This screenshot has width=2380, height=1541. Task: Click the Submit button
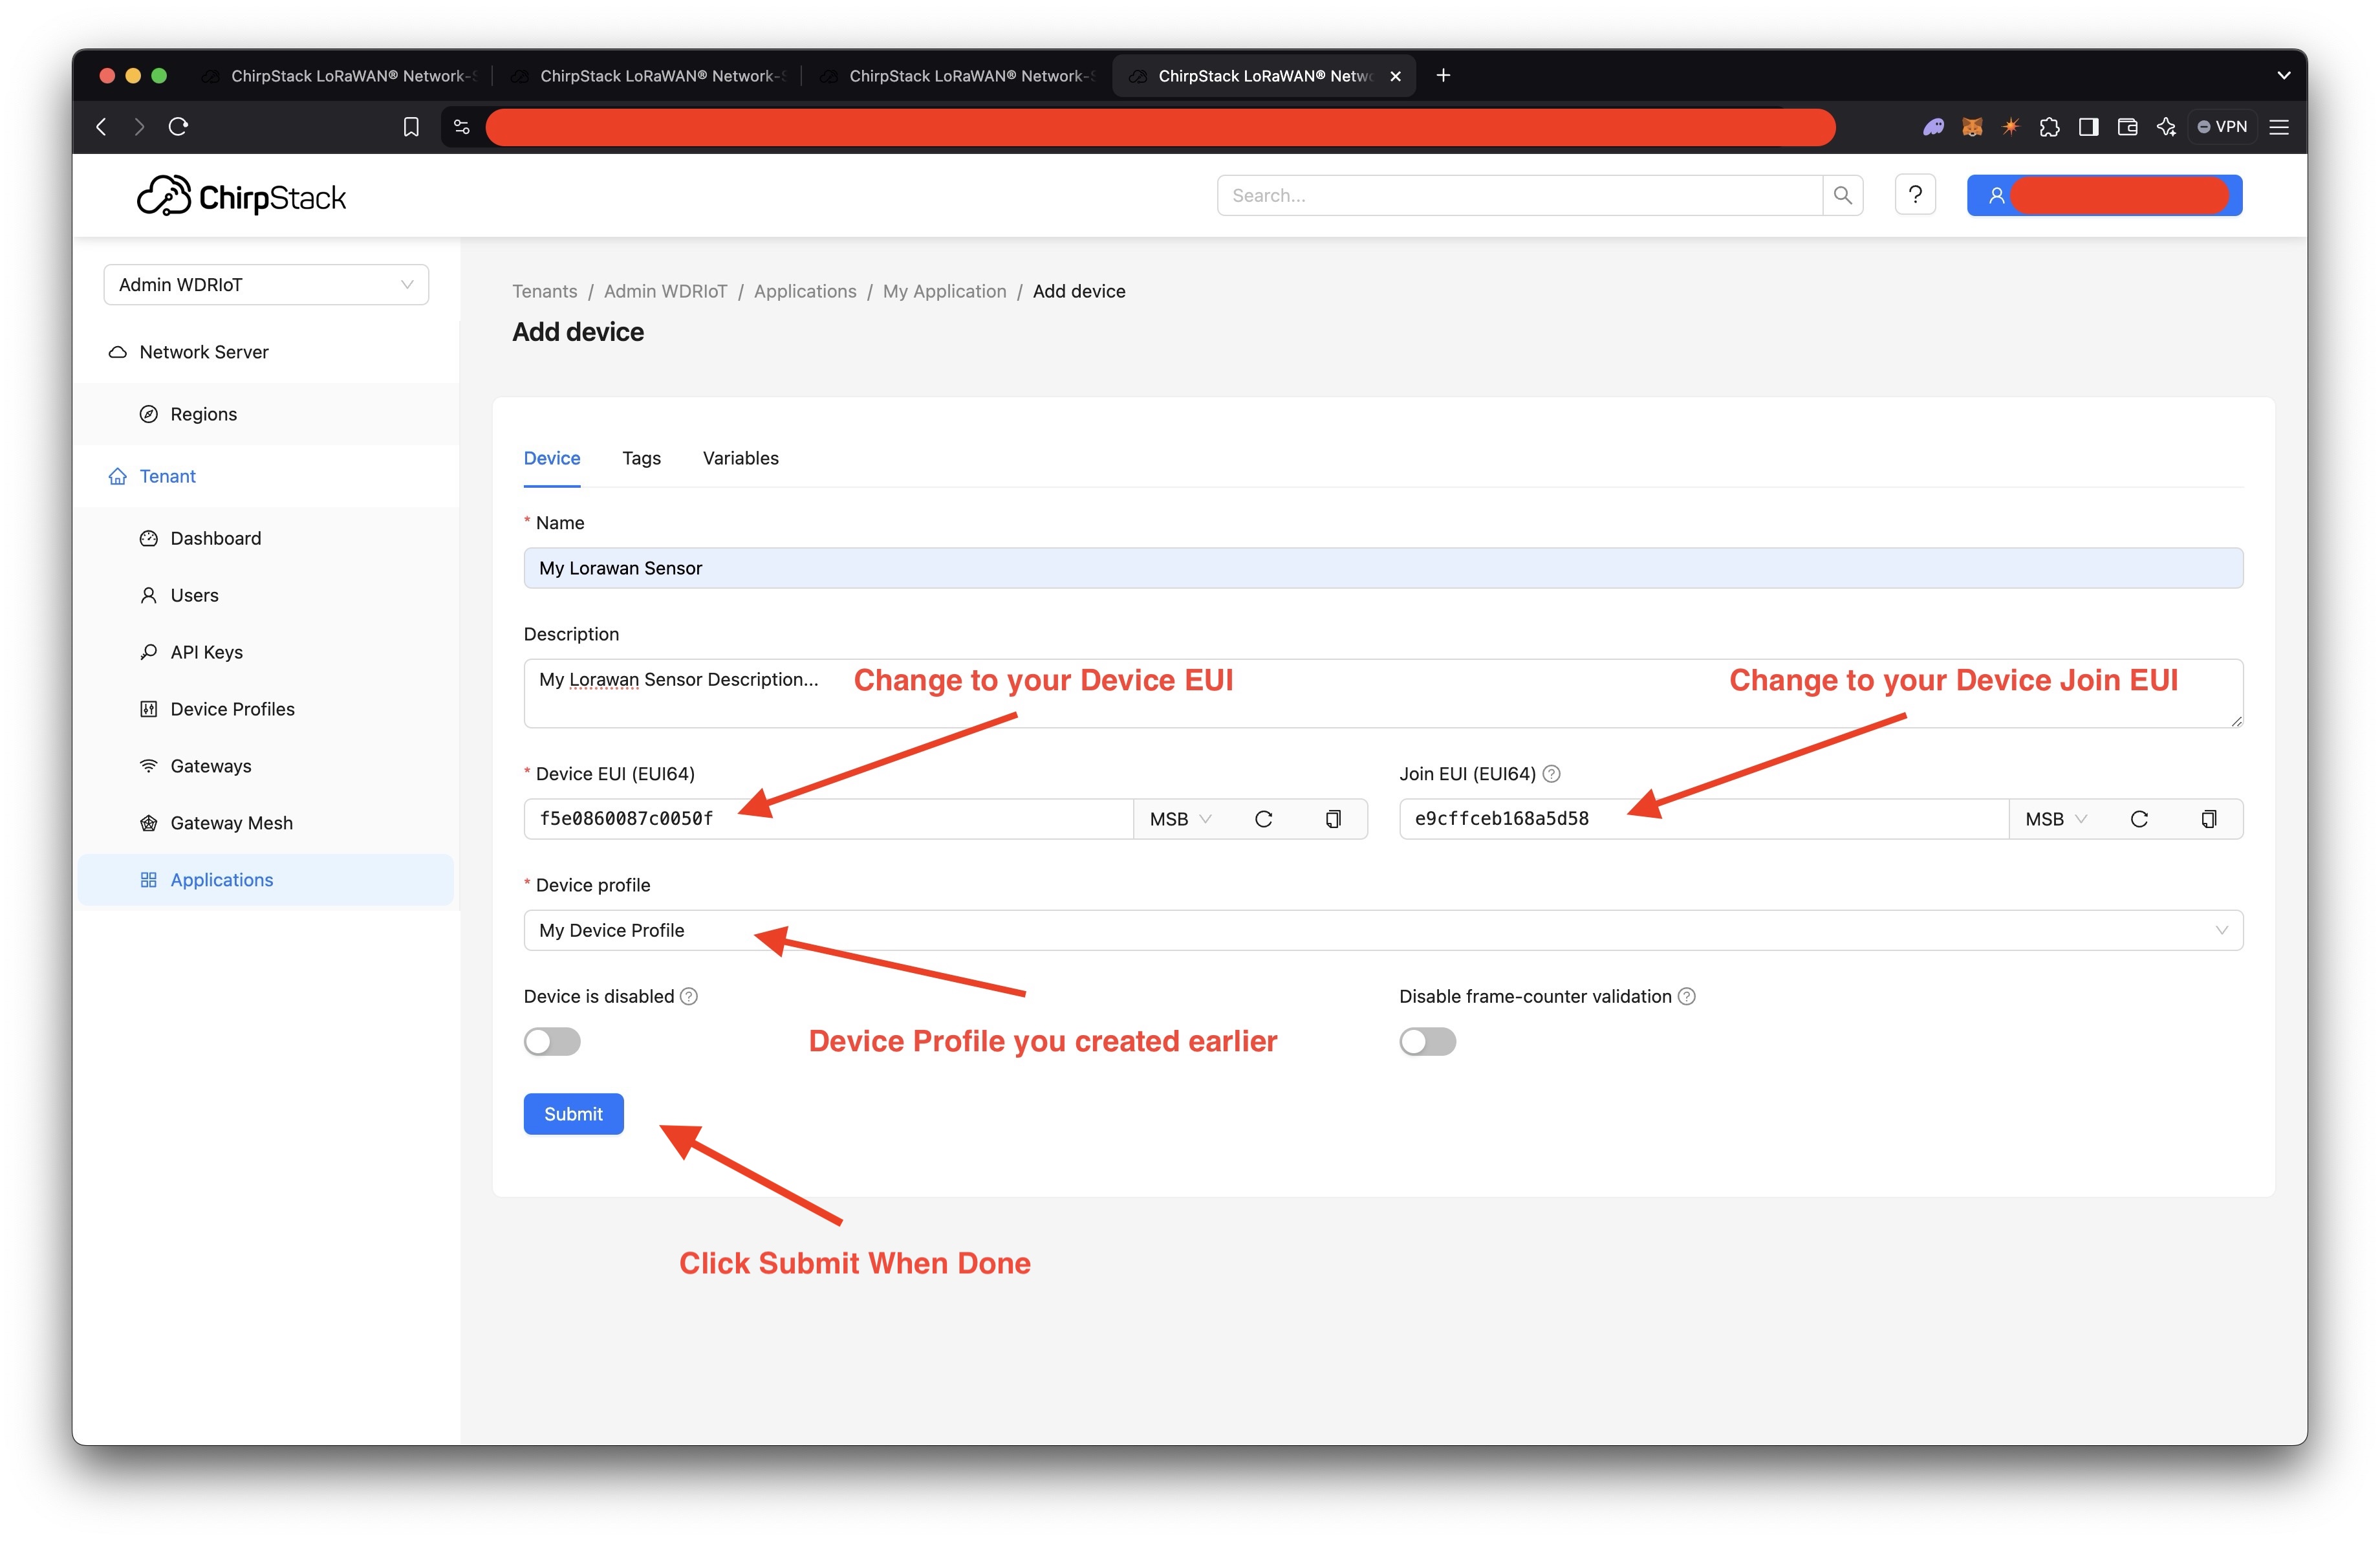tap(573, 1114)
